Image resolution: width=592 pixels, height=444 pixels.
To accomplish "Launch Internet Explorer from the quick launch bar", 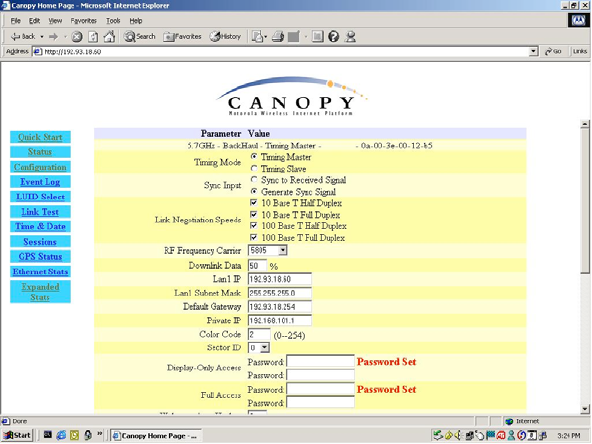I will coord(61,435).
